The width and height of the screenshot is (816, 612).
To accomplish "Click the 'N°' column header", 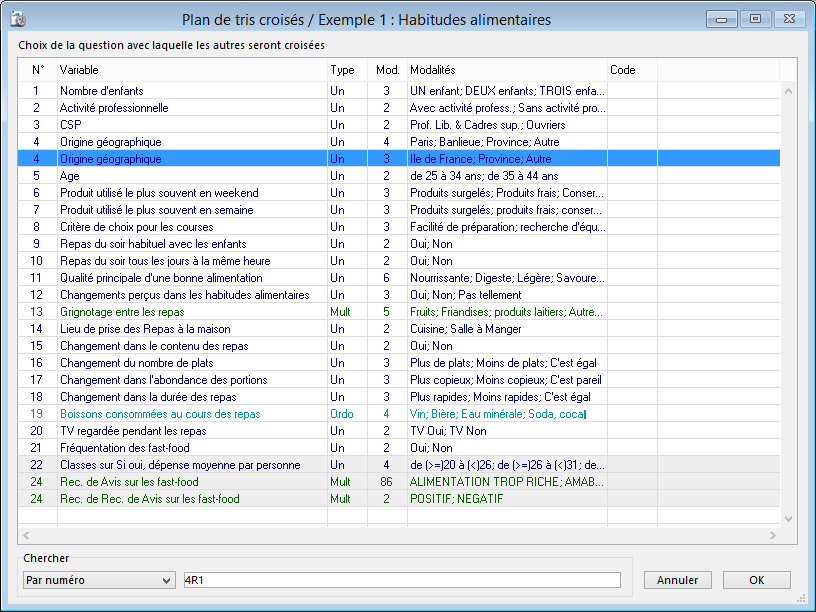I will coord(37,70).
